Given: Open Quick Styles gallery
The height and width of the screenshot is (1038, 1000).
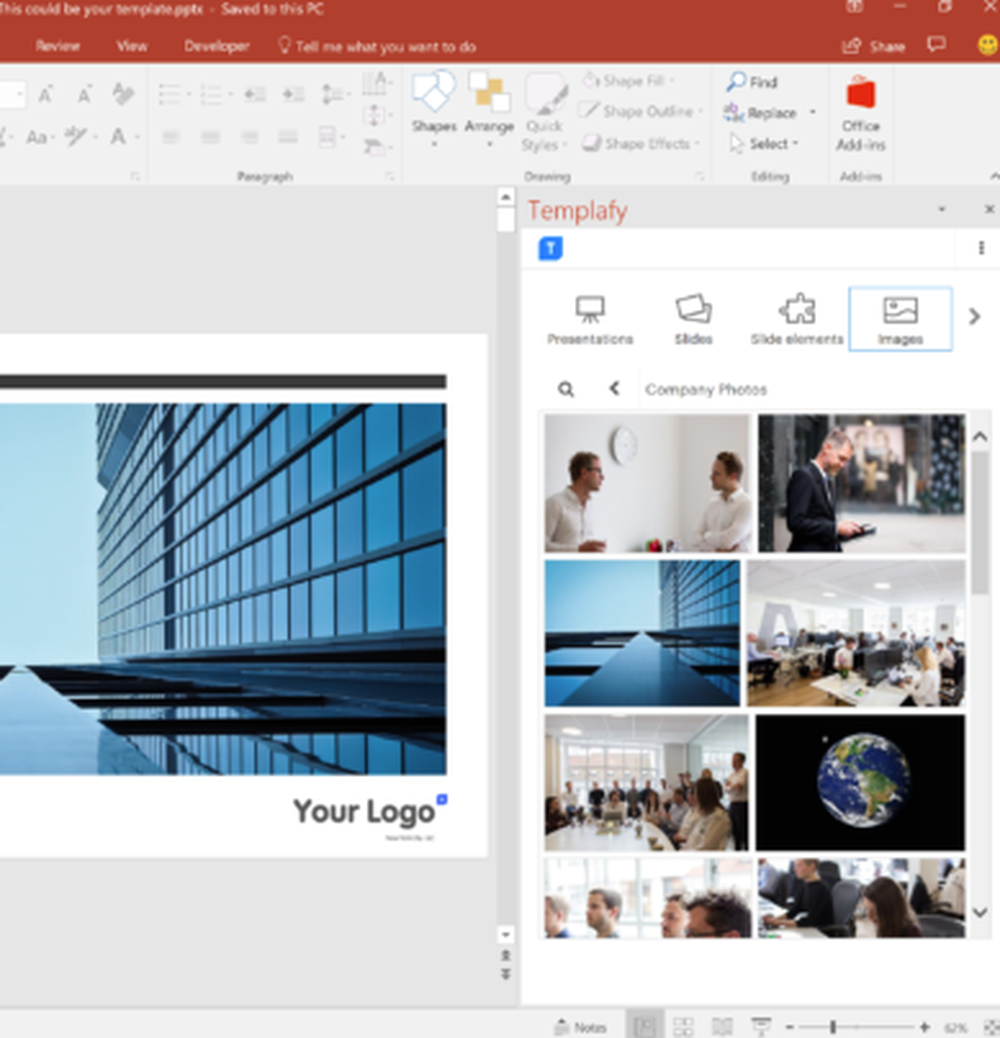Looking at the screenshot, I should click(545, 111).
